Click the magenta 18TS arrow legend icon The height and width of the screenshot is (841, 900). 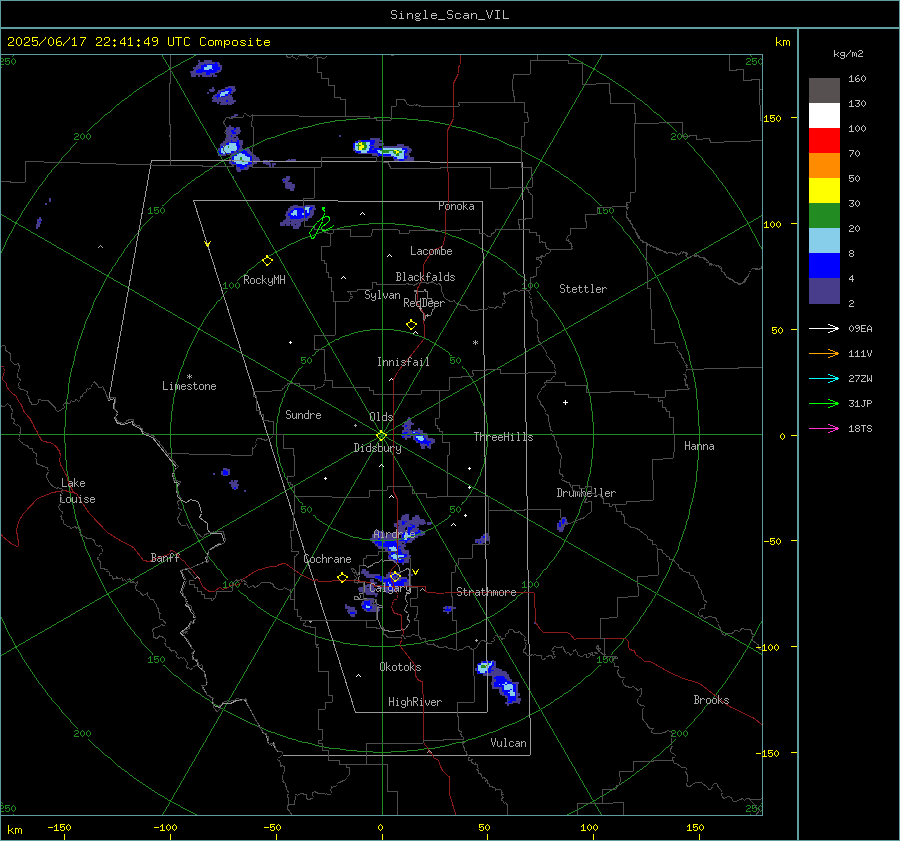(x=824, y=428)
